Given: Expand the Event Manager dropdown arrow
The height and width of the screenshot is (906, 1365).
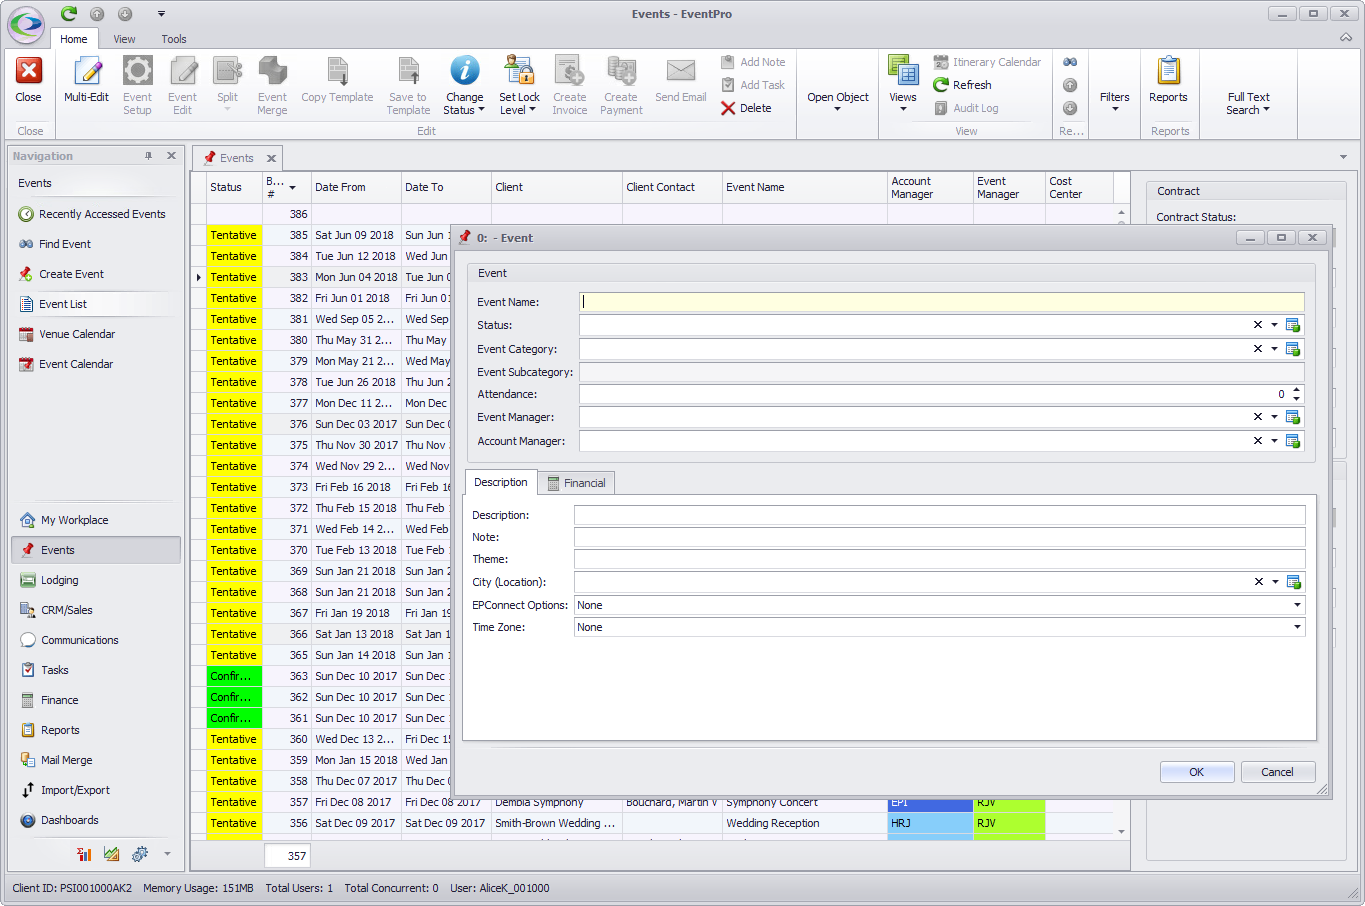Looking at the screenshot, I should coord(1274,417).
